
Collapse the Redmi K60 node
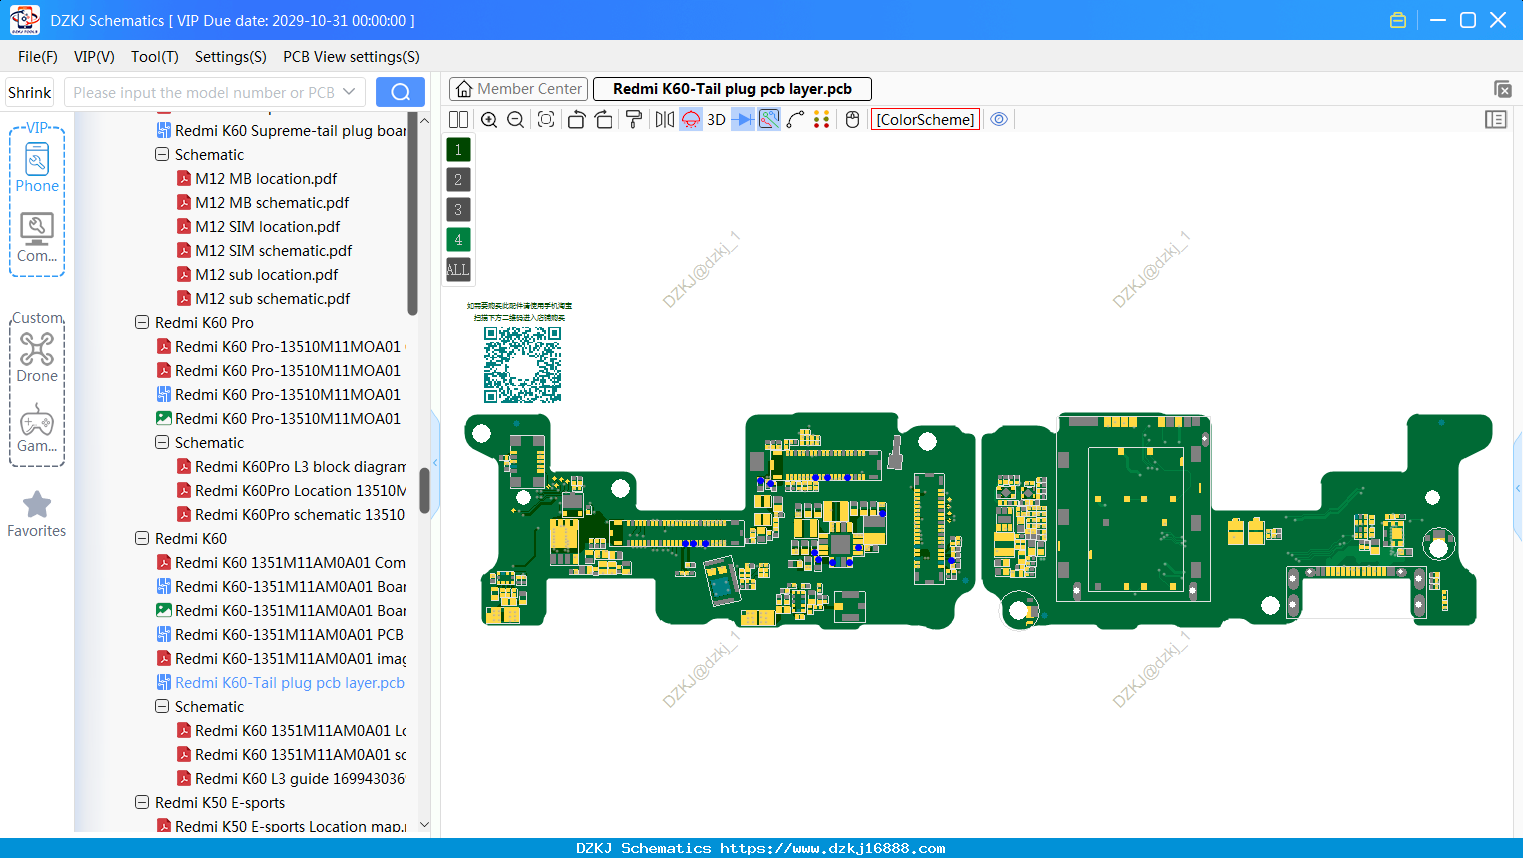142,539
